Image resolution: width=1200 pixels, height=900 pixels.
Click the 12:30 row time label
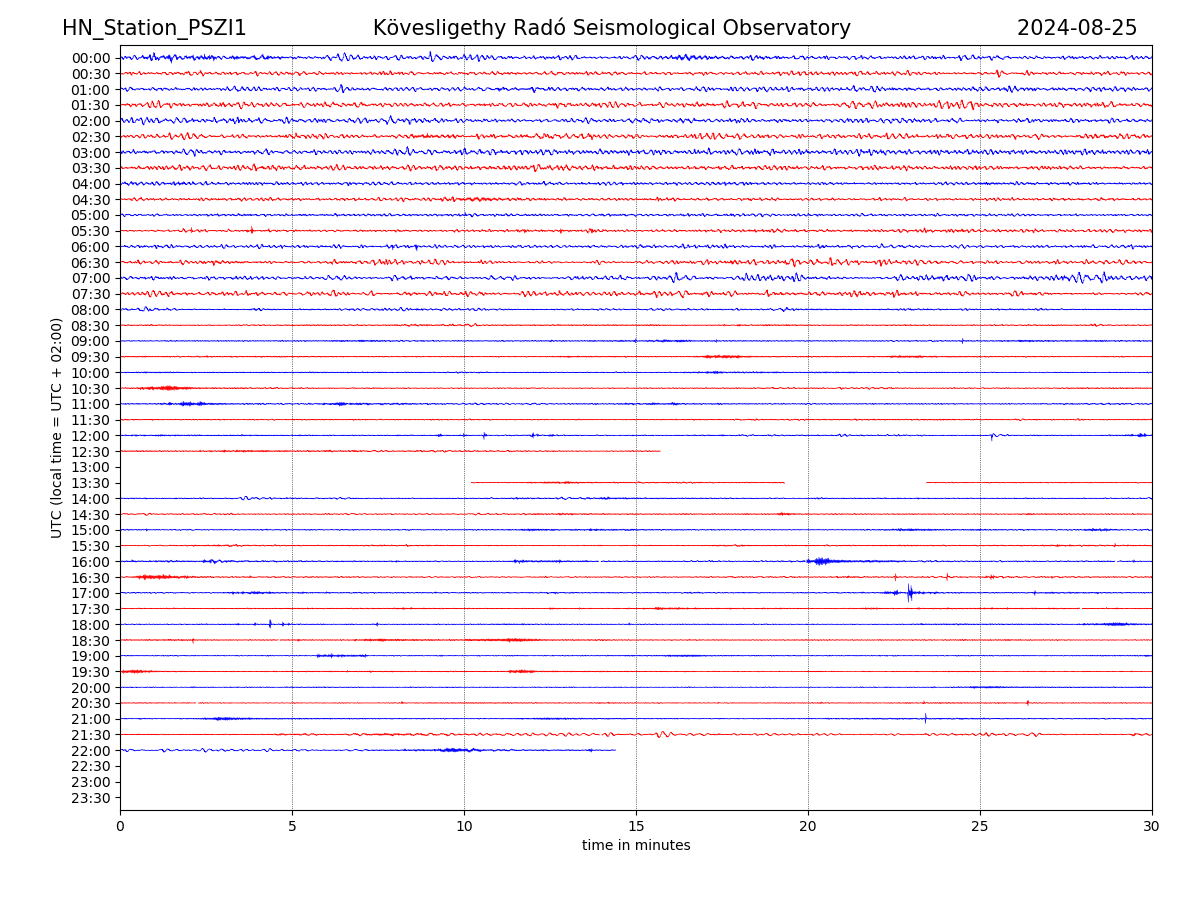click(x=91, y=451)
